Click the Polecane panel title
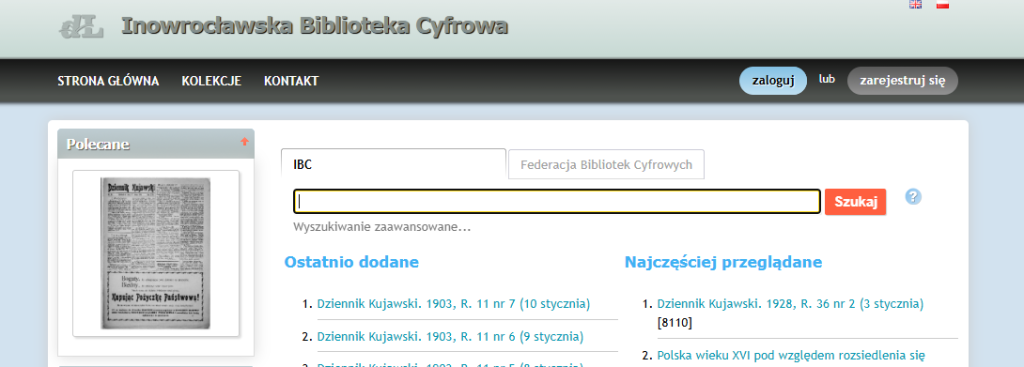The height and width of the screenshot is (367, 1024). point(98,144)
